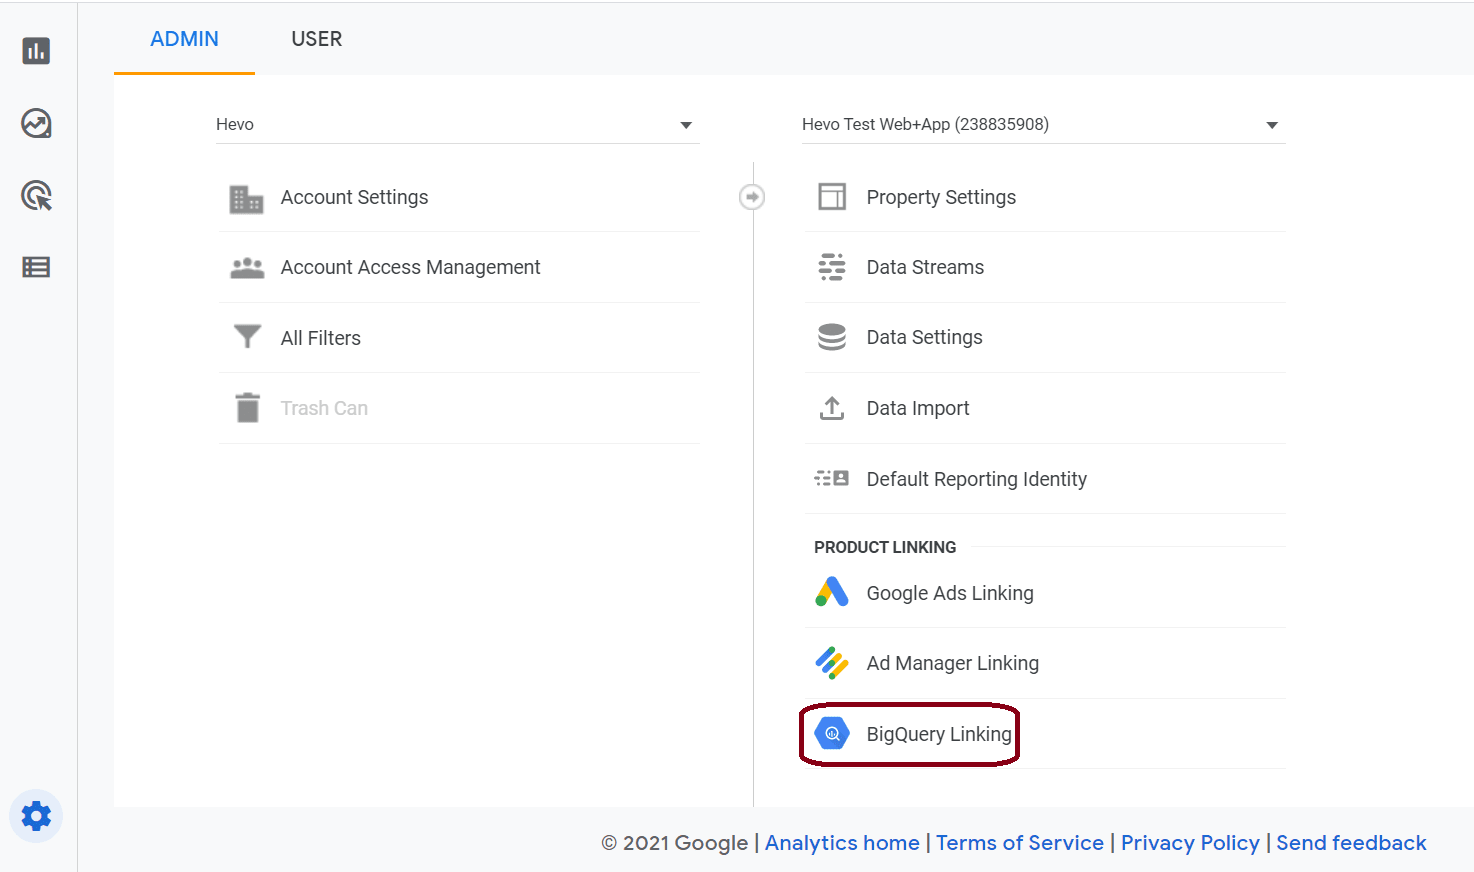This screenshot has height=872, width=1474.
Task: Follow the Analytics home footer link
Action: [x=842, y=843]
